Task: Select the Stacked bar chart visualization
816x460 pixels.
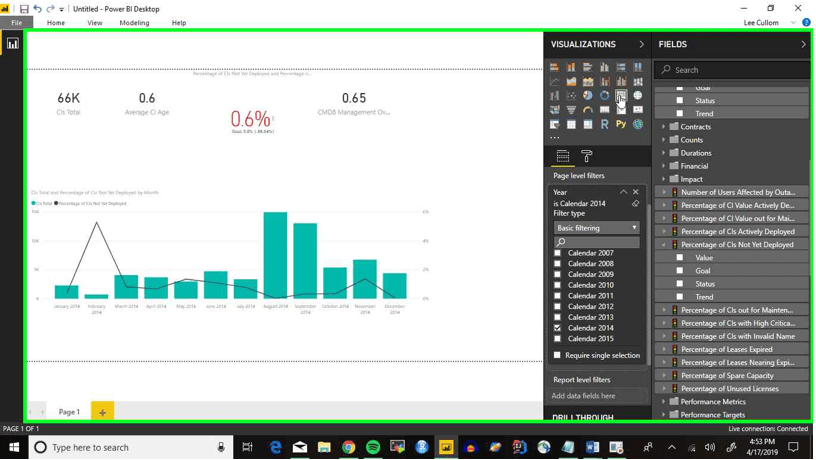Action: [x=554, y=67]
